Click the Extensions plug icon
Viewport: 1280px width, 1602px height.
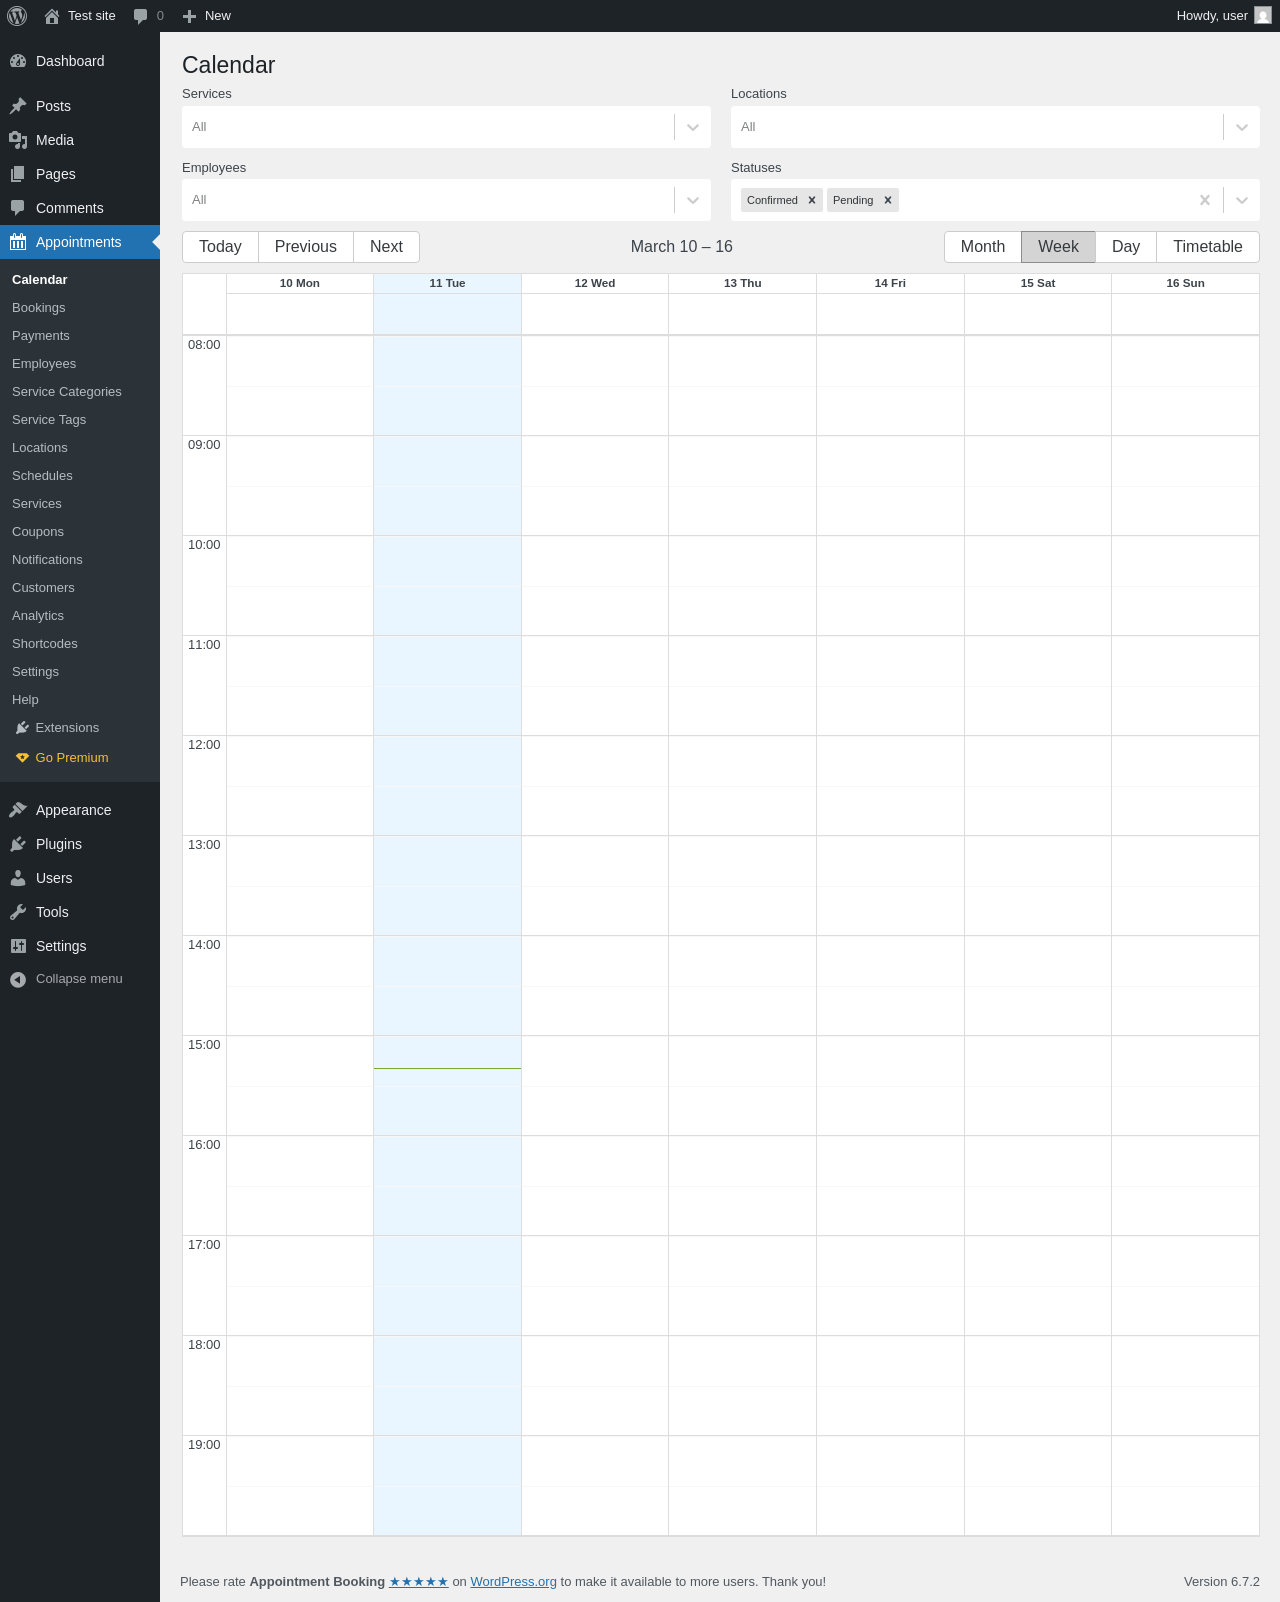pyautogui.click(x=22, y=728)
